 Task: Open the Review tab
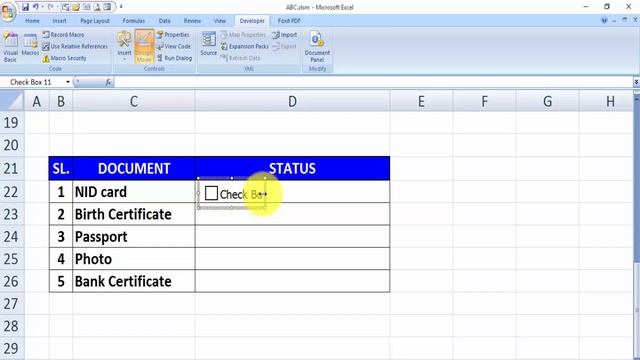tap(192, 21)
